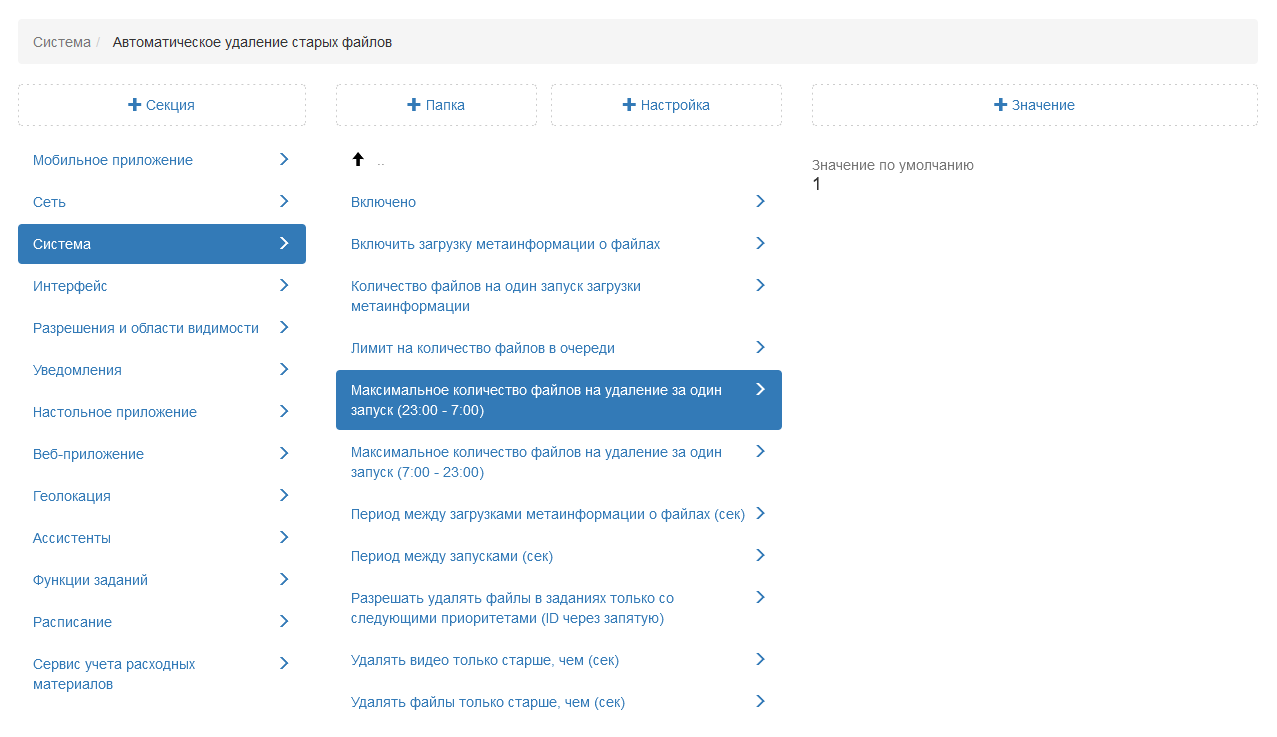
Task: Open the Интерфейс section
Action: pos(70,286)
